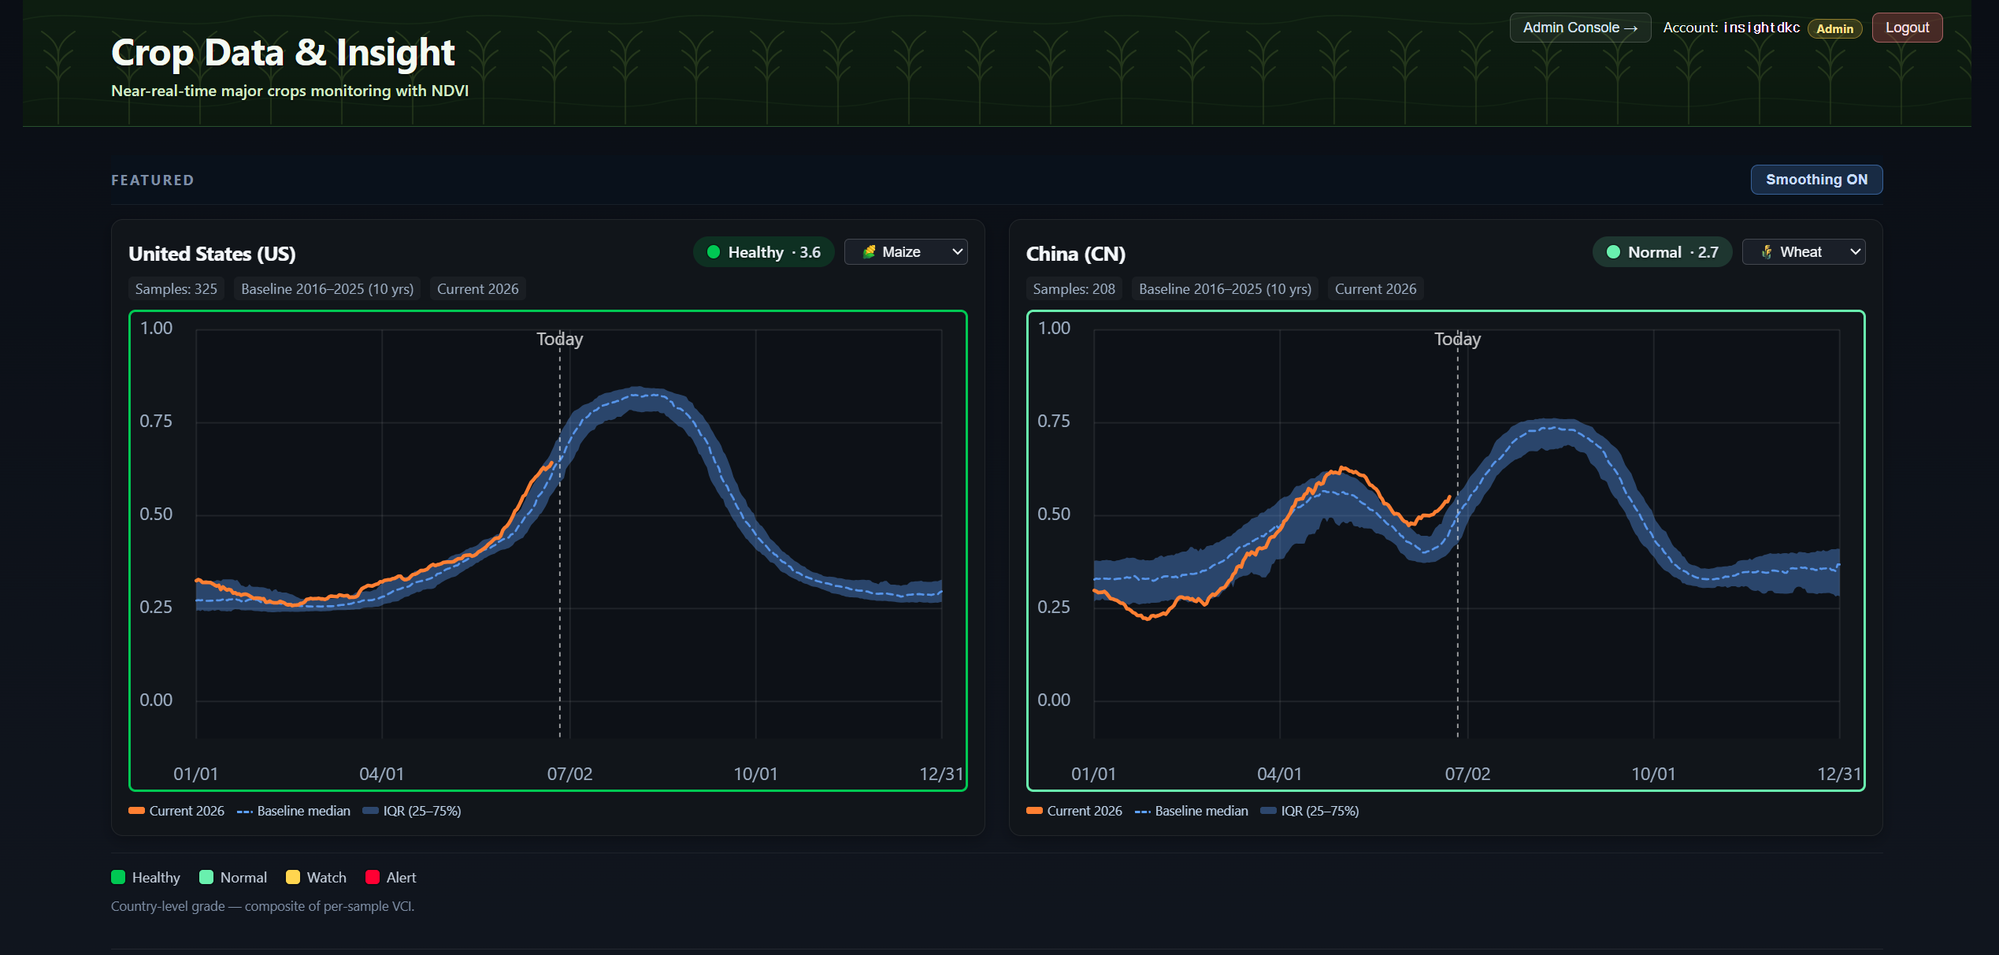The image size is (1999, 955).
Task: Open the Wheat crop dropdown
Action: pos(1803,252)
